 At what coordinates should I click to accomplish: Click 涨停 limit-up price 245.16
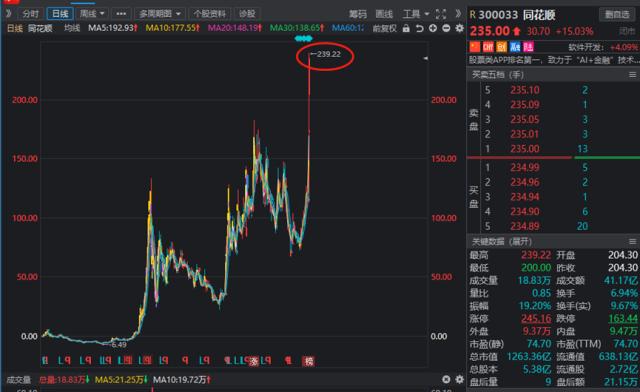coord(536,318)
